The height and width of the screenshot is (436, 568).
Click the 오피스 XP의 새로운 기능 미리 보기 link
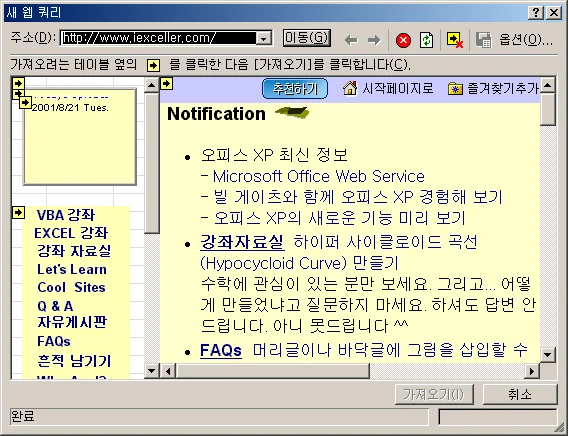pyautogui.click(x=339, y=218)
